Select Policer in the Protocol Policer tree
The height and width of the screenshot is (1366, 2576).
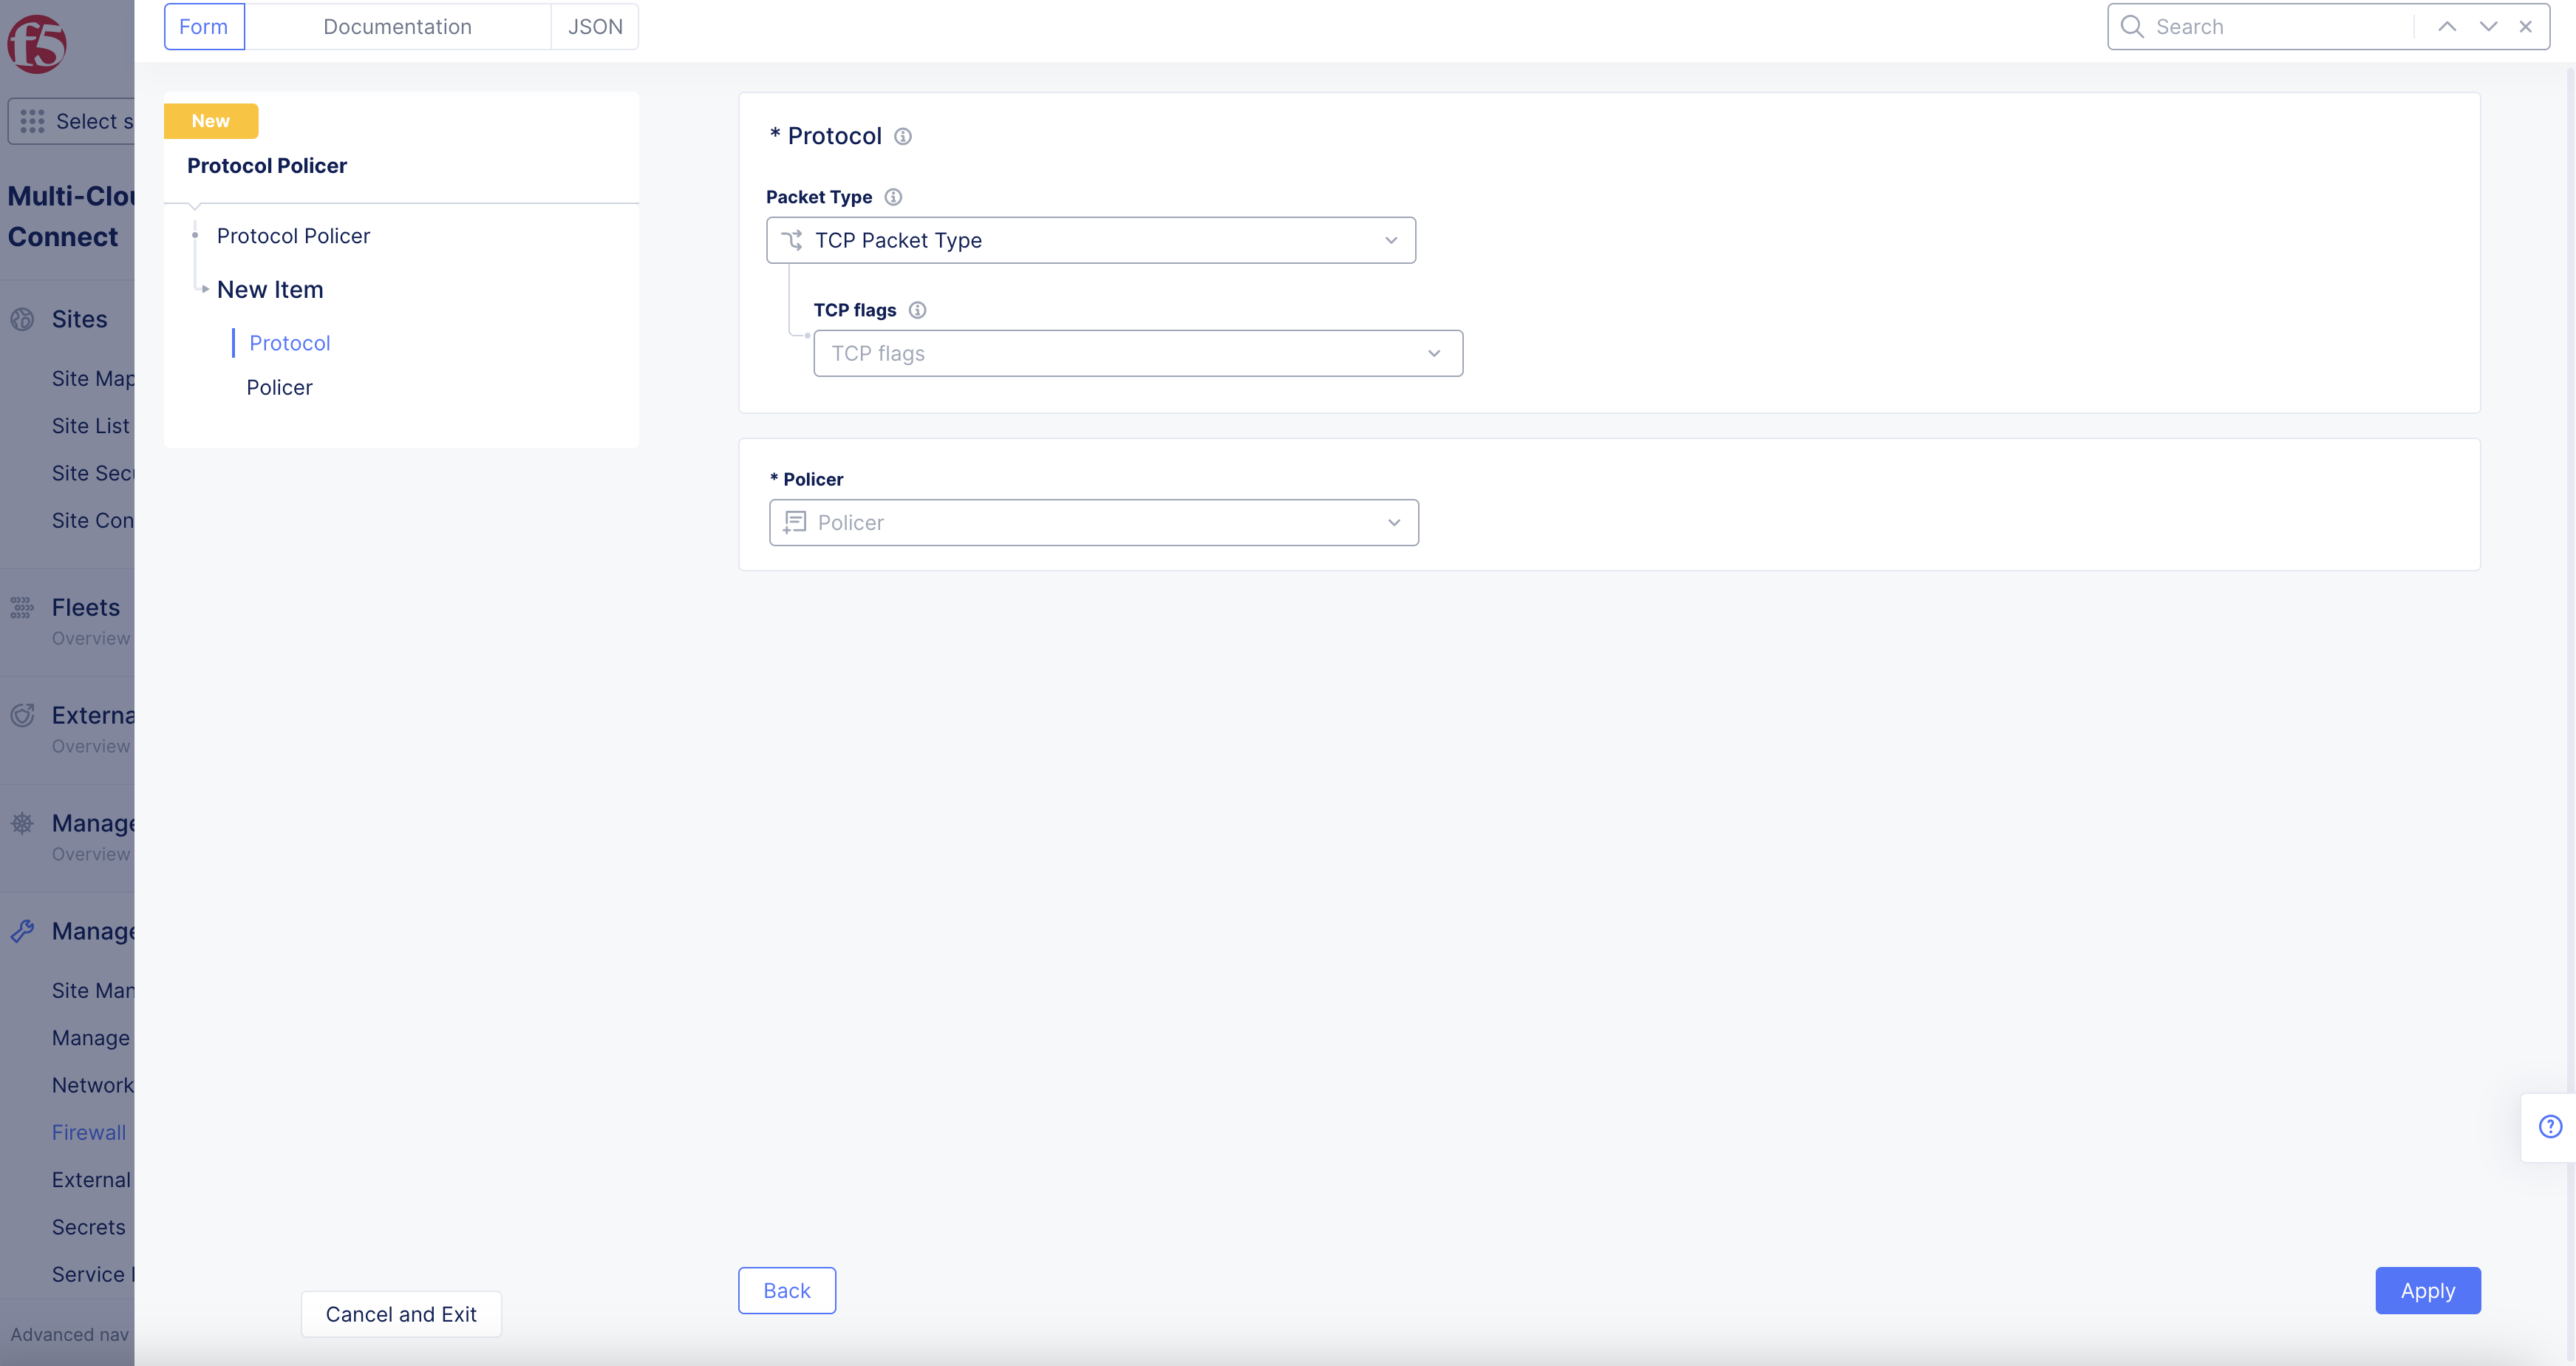tap(279, 387)
